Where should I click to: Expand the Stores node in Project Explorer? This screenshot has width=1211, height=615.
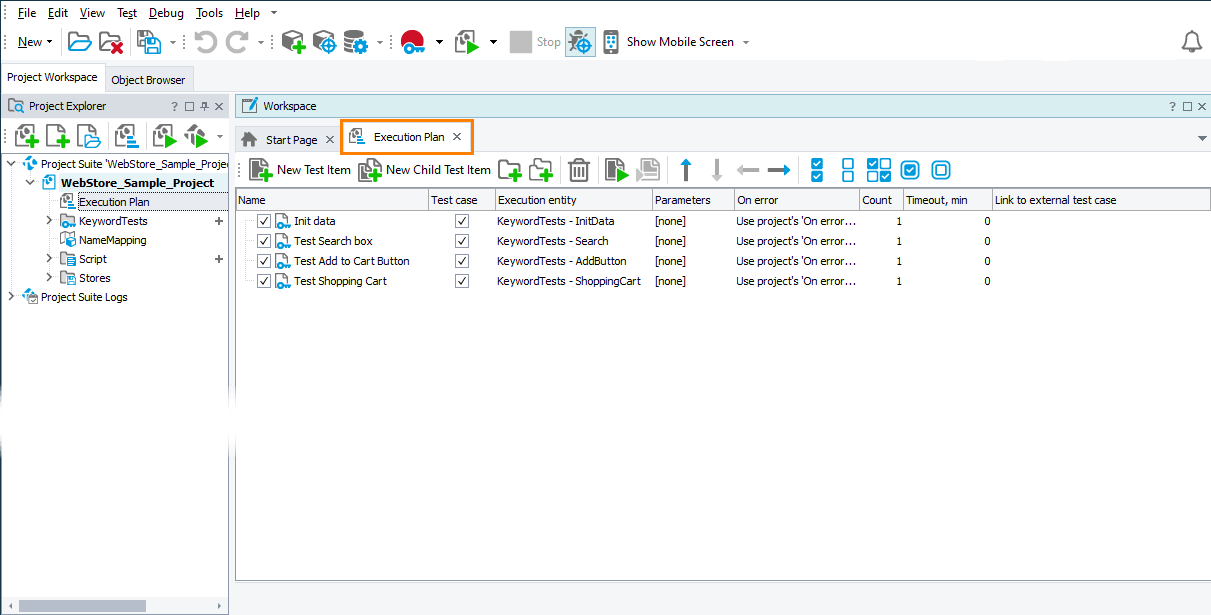click(48, 277)
